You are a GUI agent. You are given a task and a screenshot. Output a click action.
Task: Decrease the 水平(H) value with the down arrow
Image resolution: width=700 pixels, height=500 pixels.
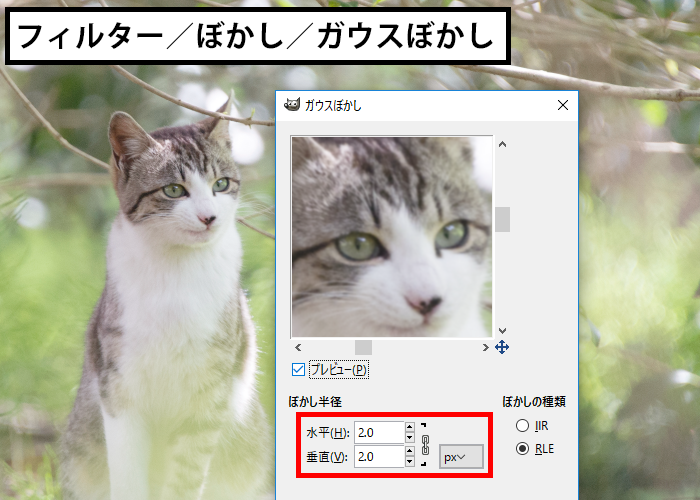point(410,438)
